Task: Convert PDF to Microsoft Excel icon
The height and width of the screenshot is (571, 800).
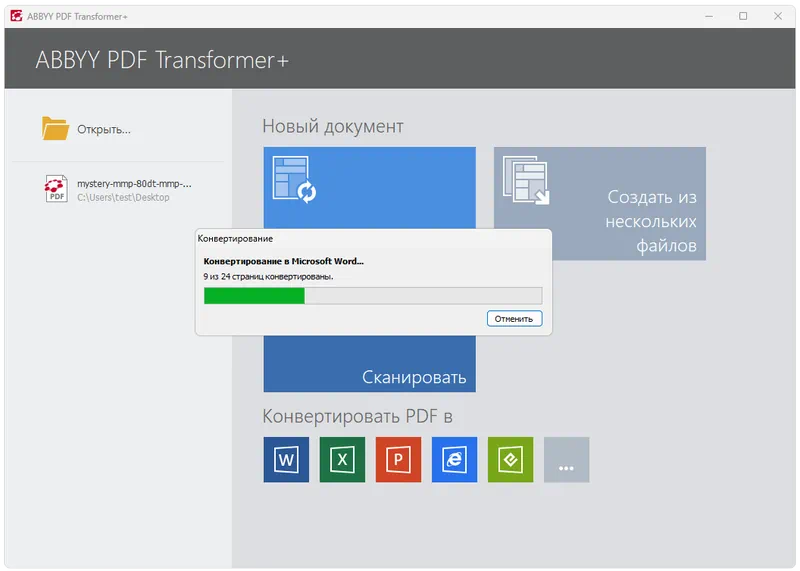Action: [x=342, y=459]
